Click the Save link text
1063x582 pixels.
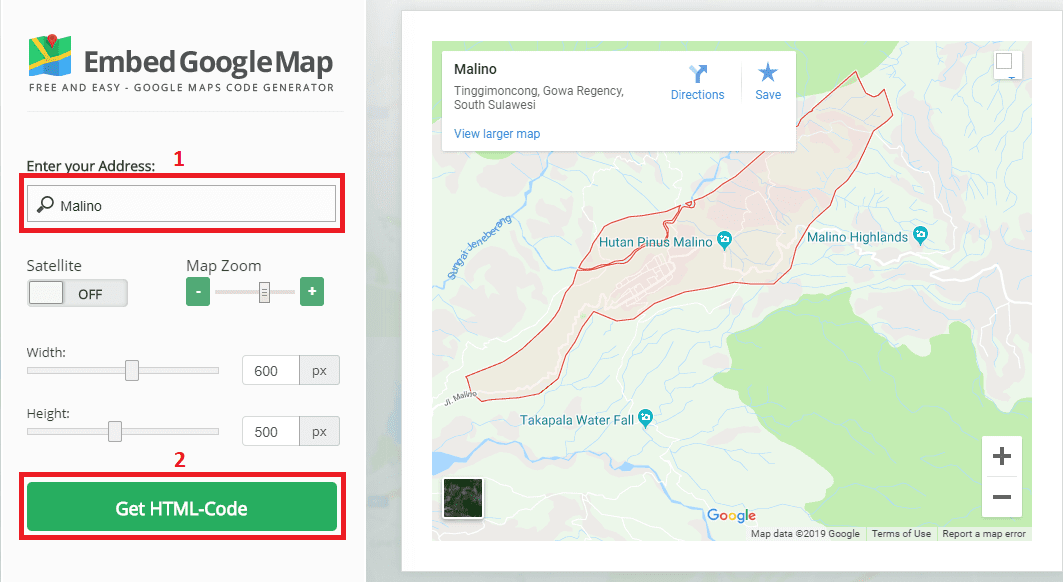(768, 95)
